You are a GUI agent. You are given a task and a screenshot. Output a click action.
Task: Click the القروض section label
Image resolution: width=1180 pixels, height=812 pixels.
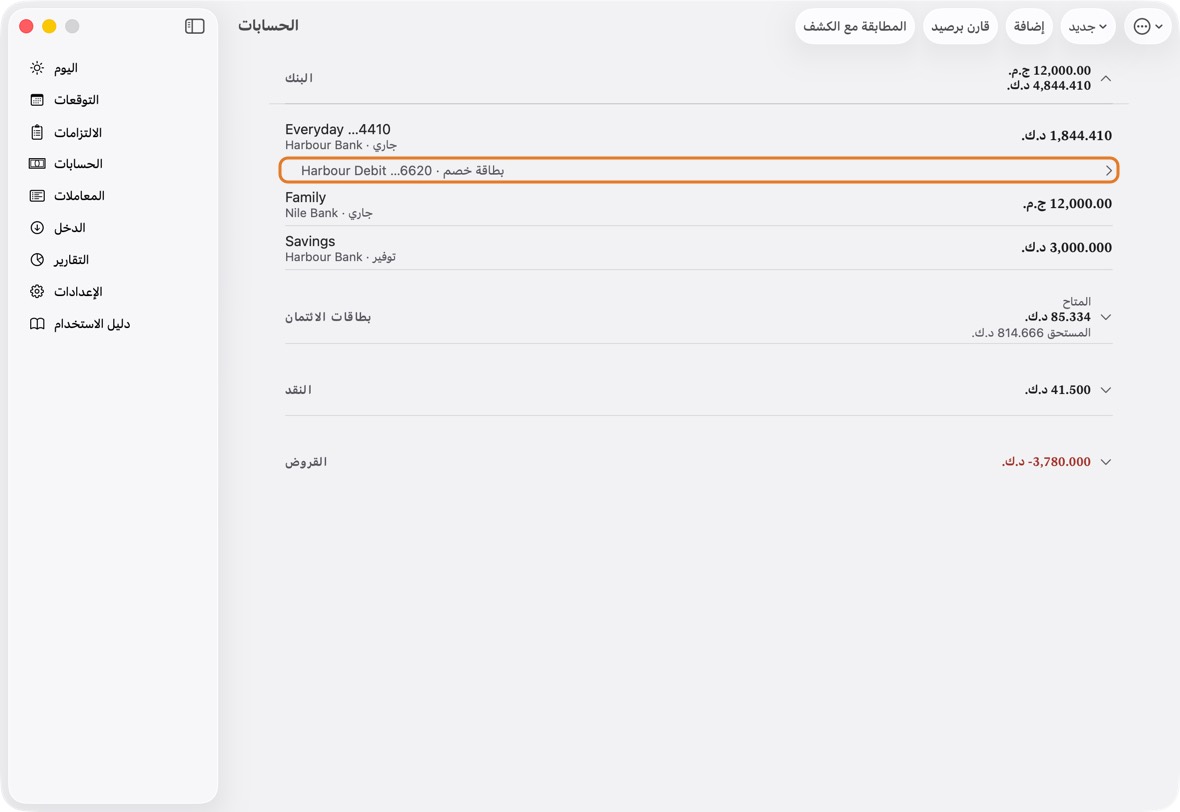pos(306,462)
